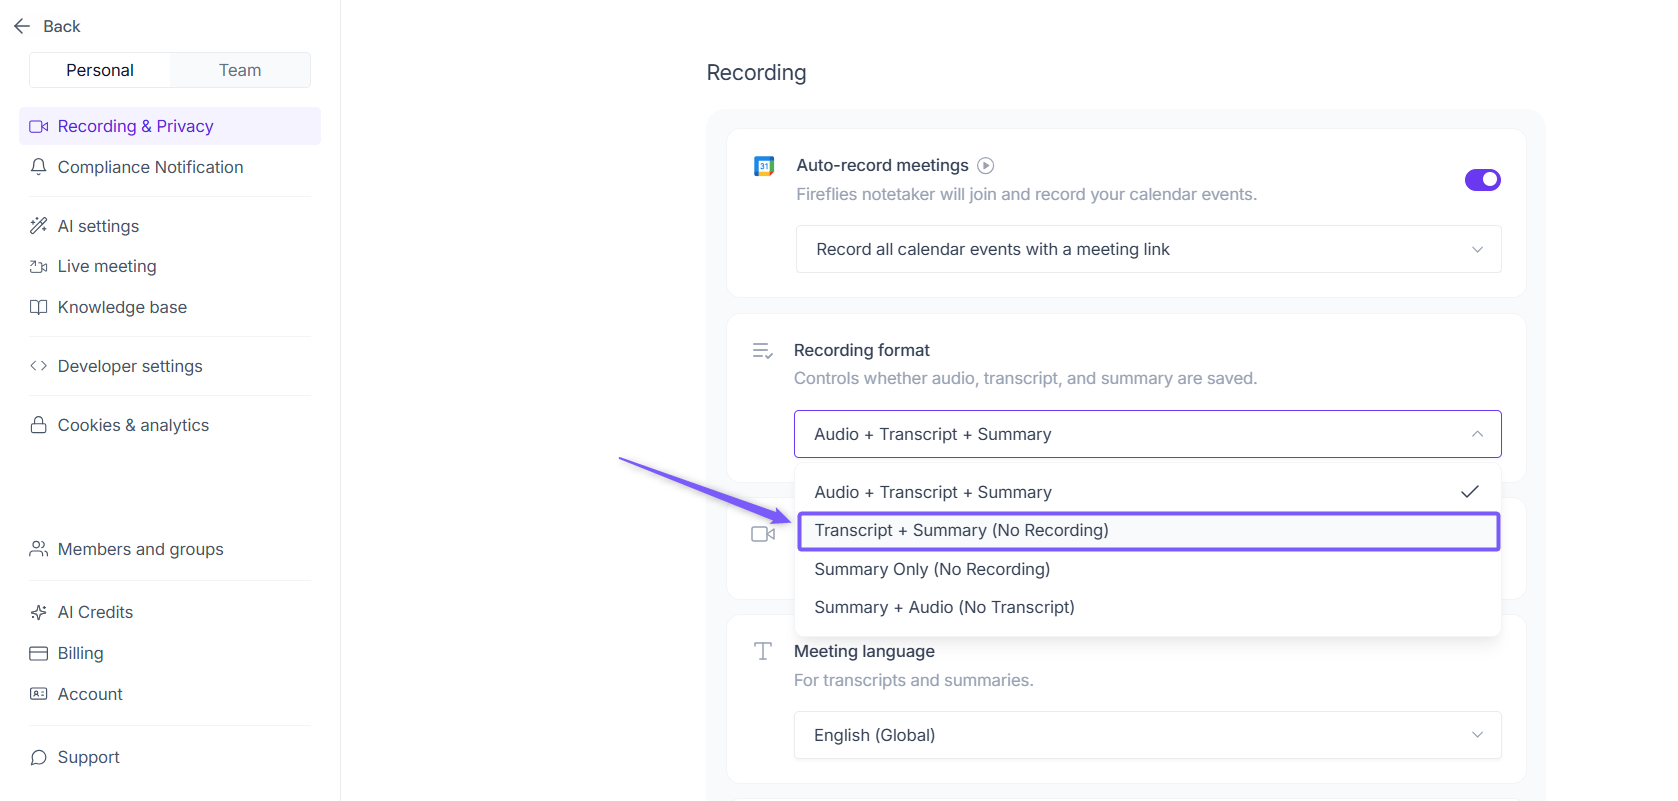Pick Summary + Audio (No Transcript) option

(944, 607)
